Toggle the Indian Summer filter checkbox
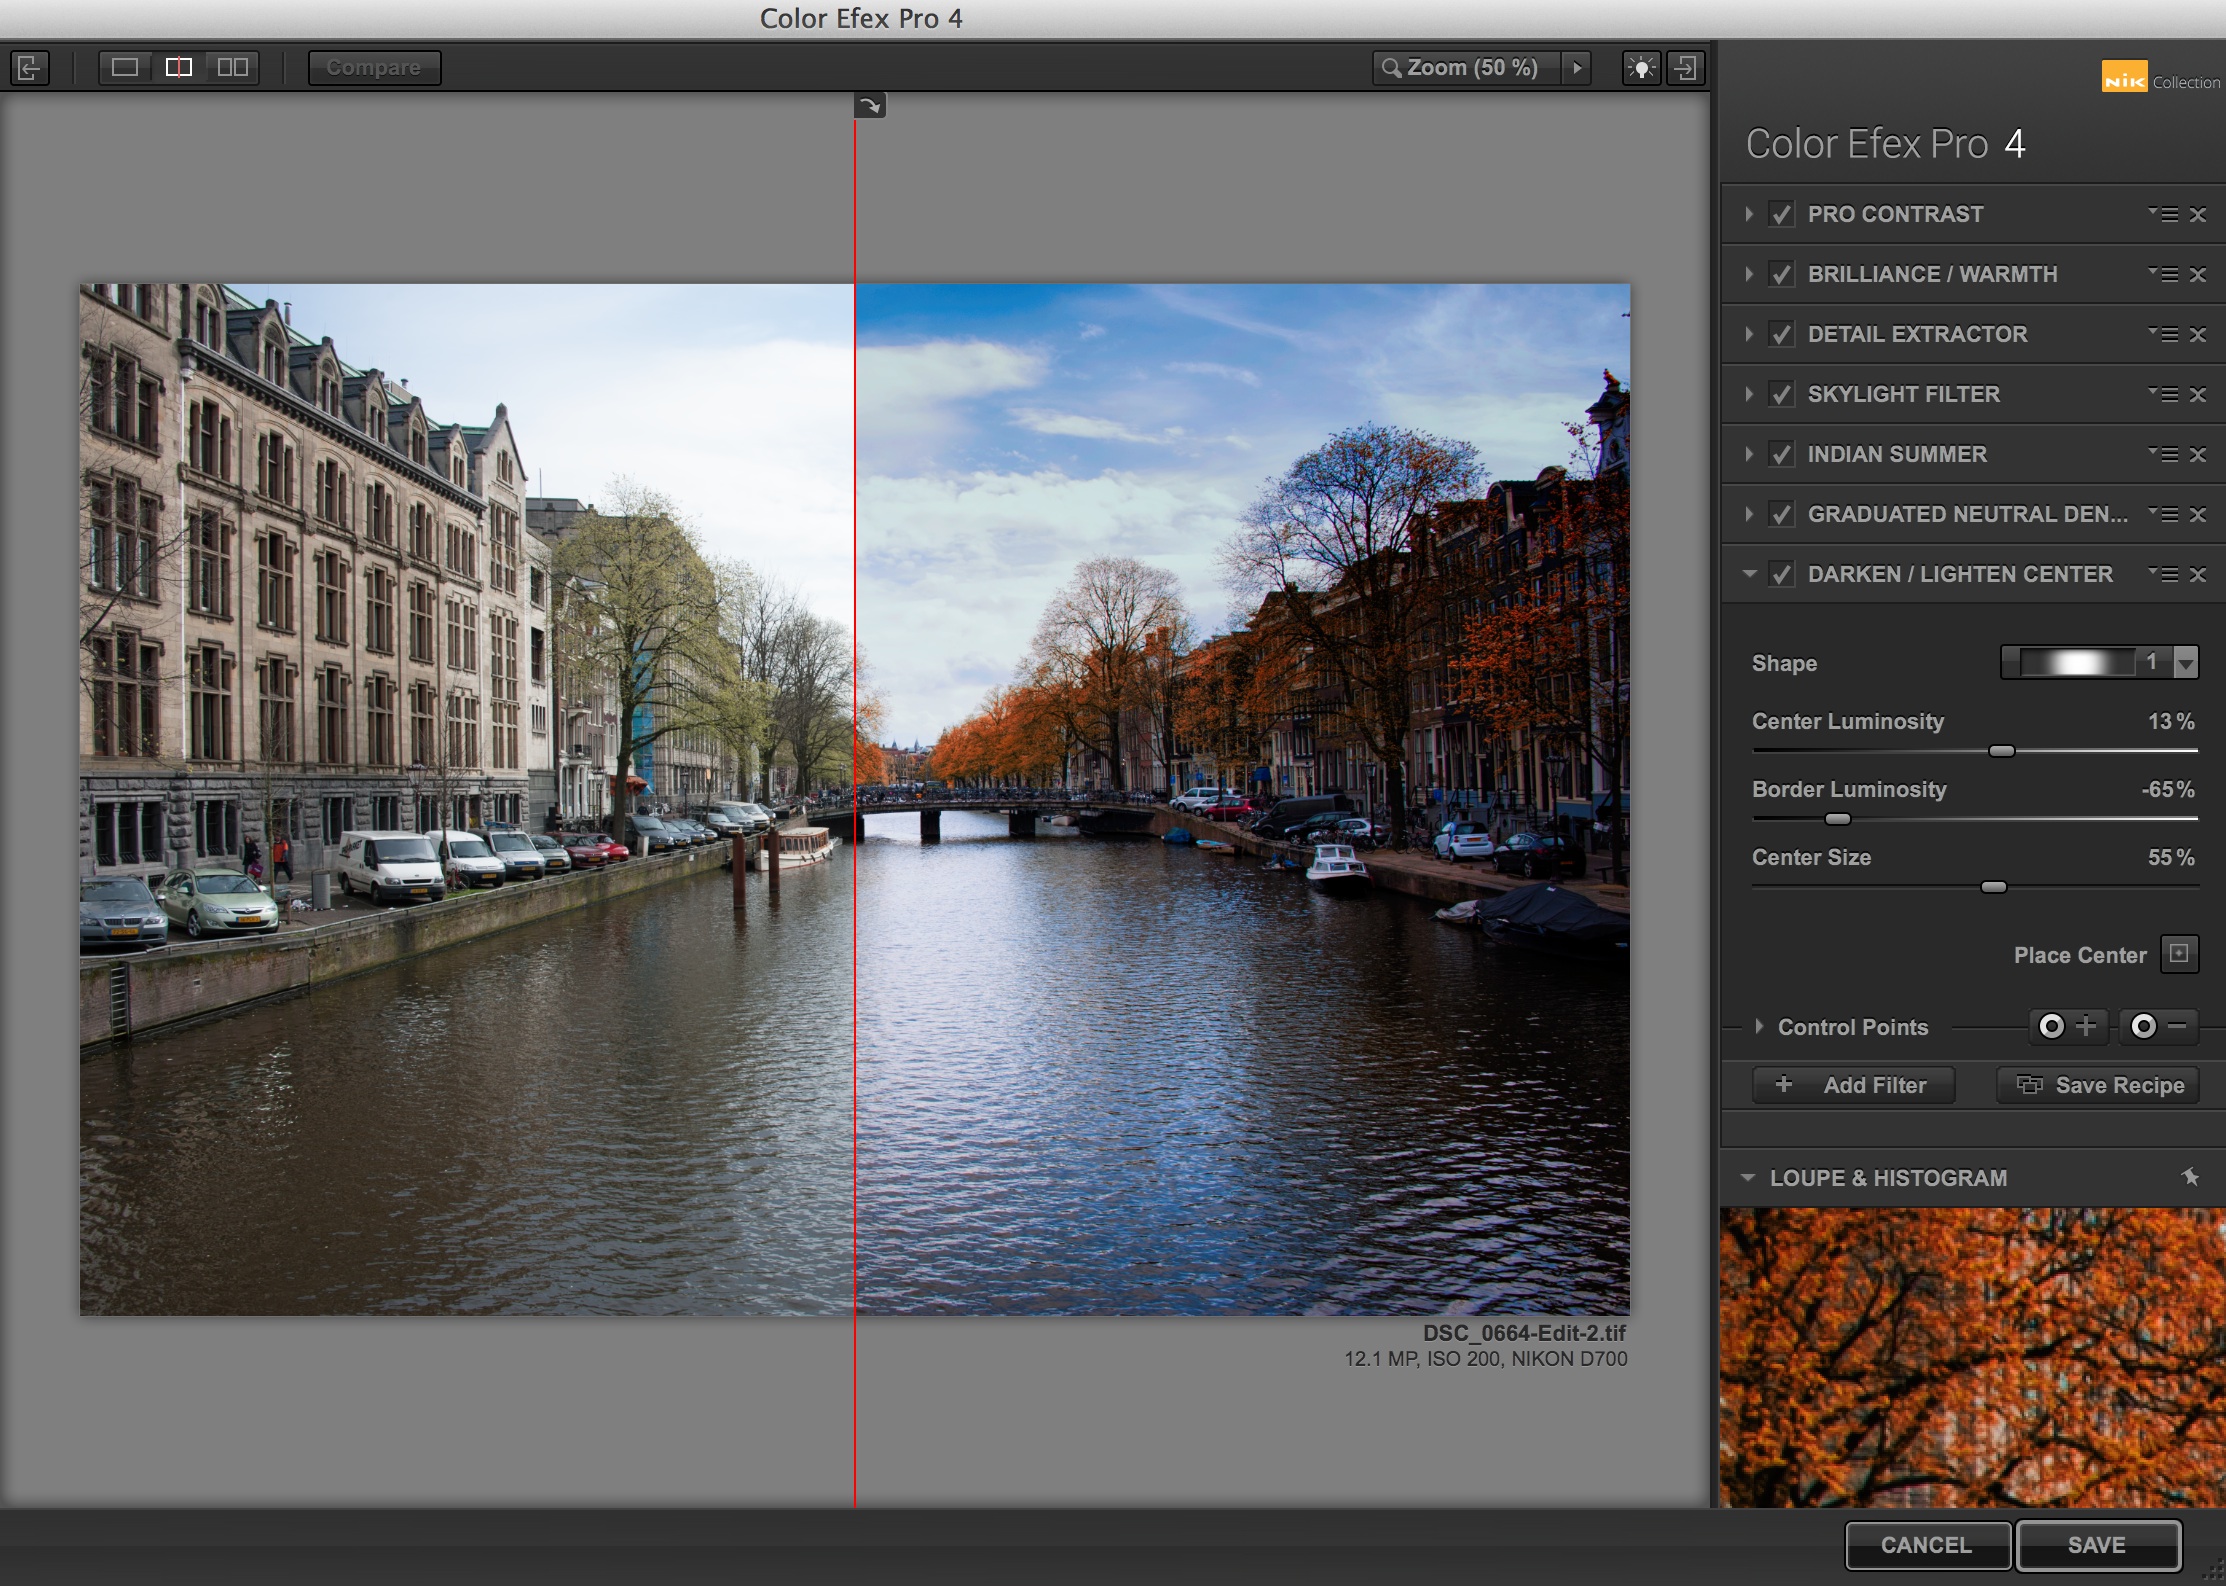 pos(1781,454)
